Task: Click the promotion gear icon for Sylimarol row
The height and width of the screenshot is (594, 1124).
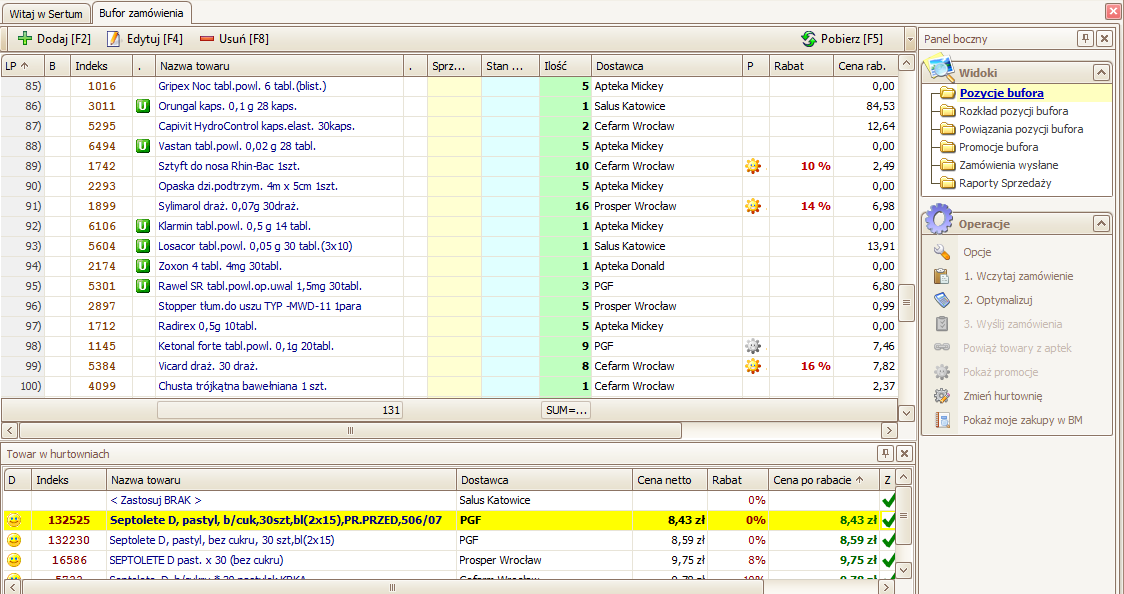Action: pos(753,206)
